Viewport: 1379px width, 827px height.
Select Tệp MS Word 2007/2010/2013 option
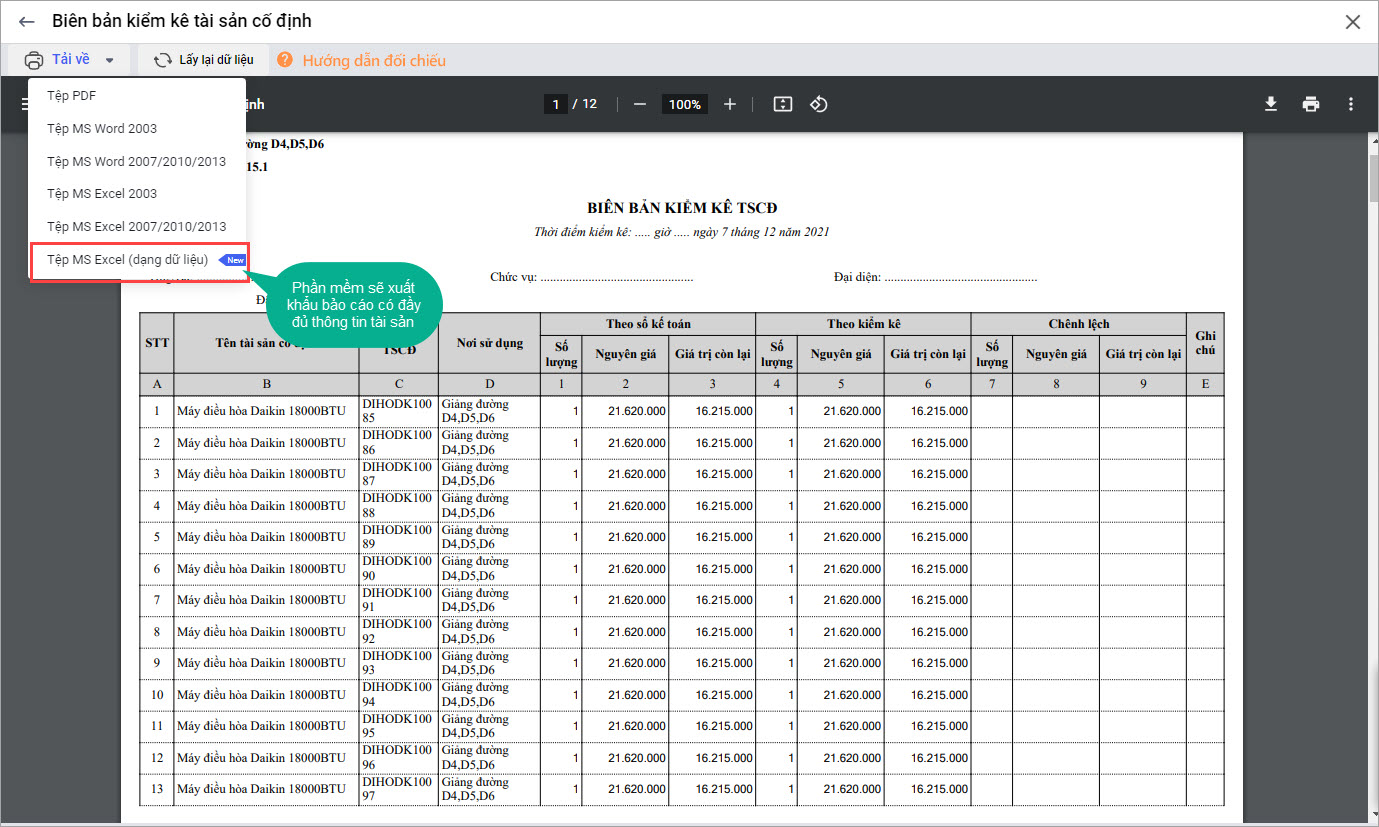pyautogui.click(x=136, y=161)
